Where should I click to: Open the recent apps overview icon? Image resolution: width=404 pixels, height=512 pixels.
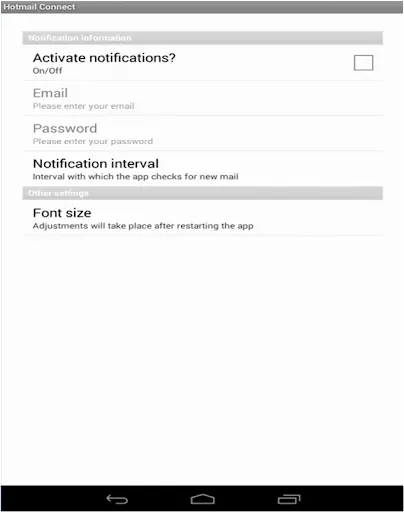click(x=289, y=499)
